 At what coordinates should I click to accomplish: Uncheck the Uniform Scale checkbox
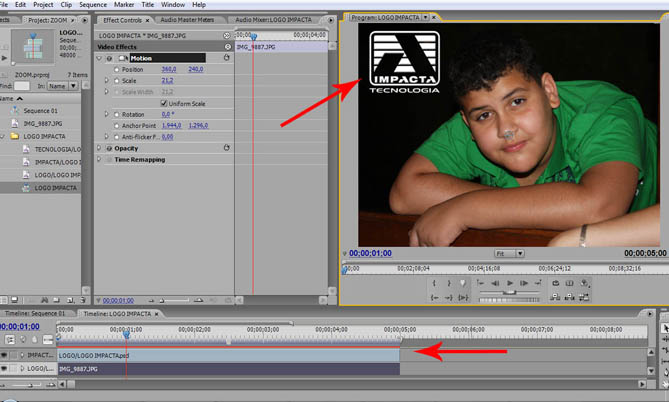click(164, 103)
